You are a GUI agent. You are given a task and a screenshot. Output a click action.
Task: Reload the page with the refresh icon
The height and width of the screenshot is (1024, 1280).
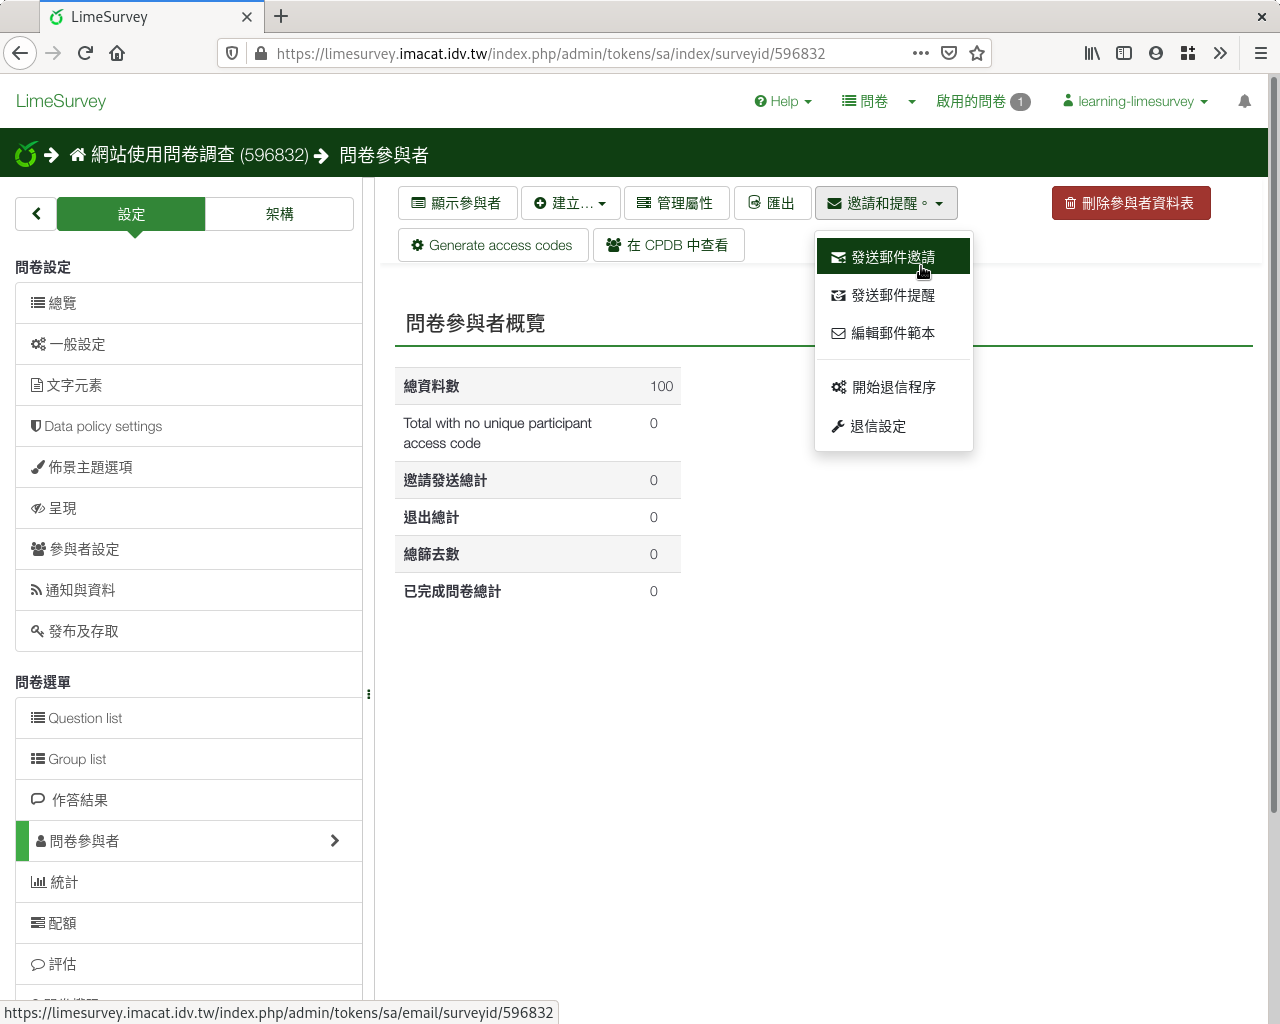(85, 53)
